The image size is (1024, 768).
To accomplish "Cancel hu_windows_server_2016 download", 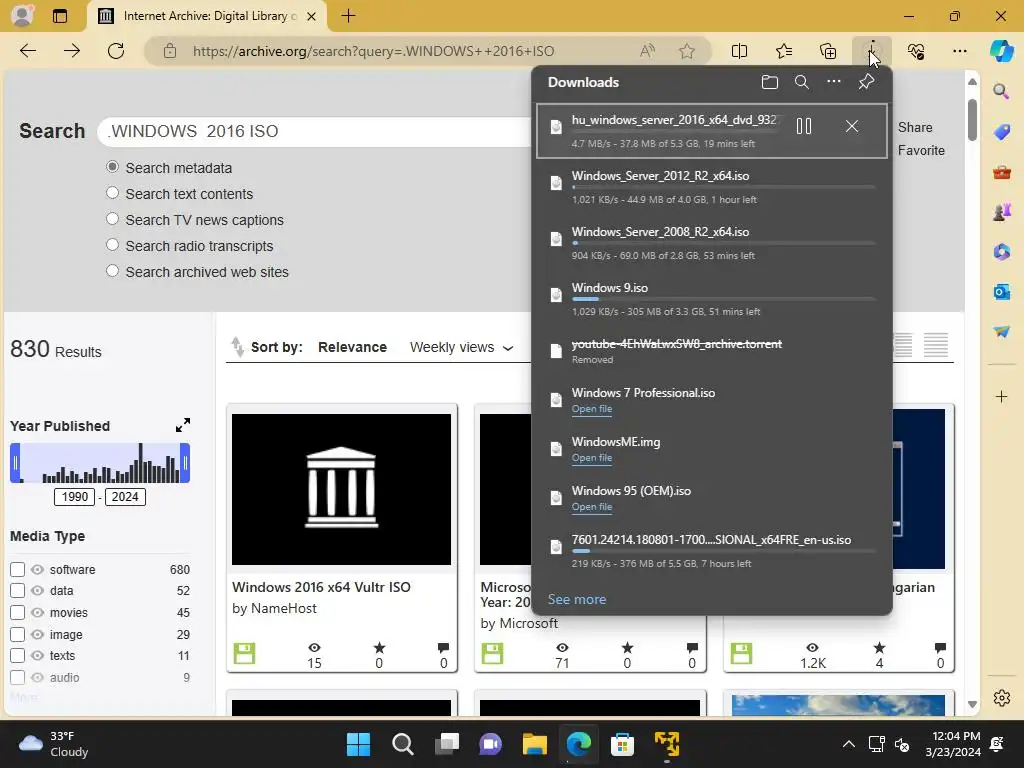I will pyautogui.click(x=852, y=126).
